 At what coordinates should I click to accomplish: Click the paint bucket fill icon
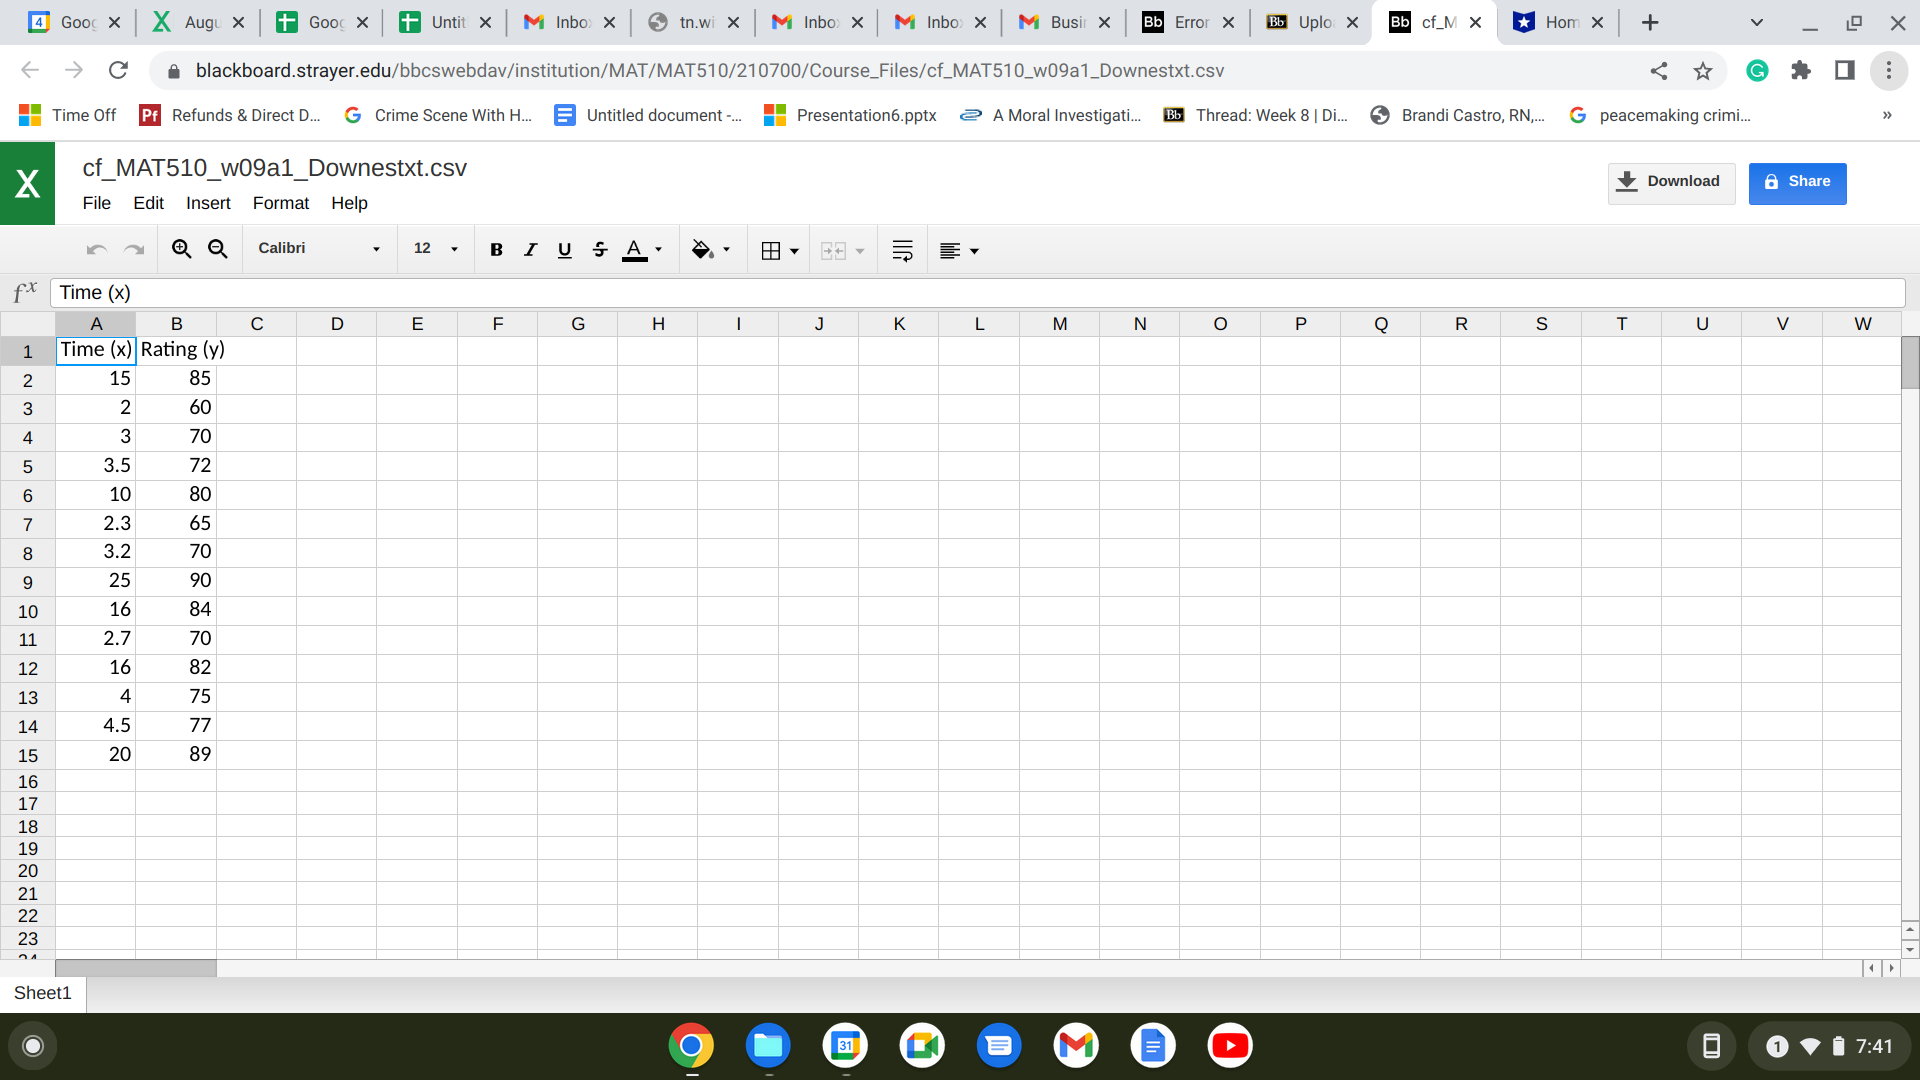pos(702,250)
